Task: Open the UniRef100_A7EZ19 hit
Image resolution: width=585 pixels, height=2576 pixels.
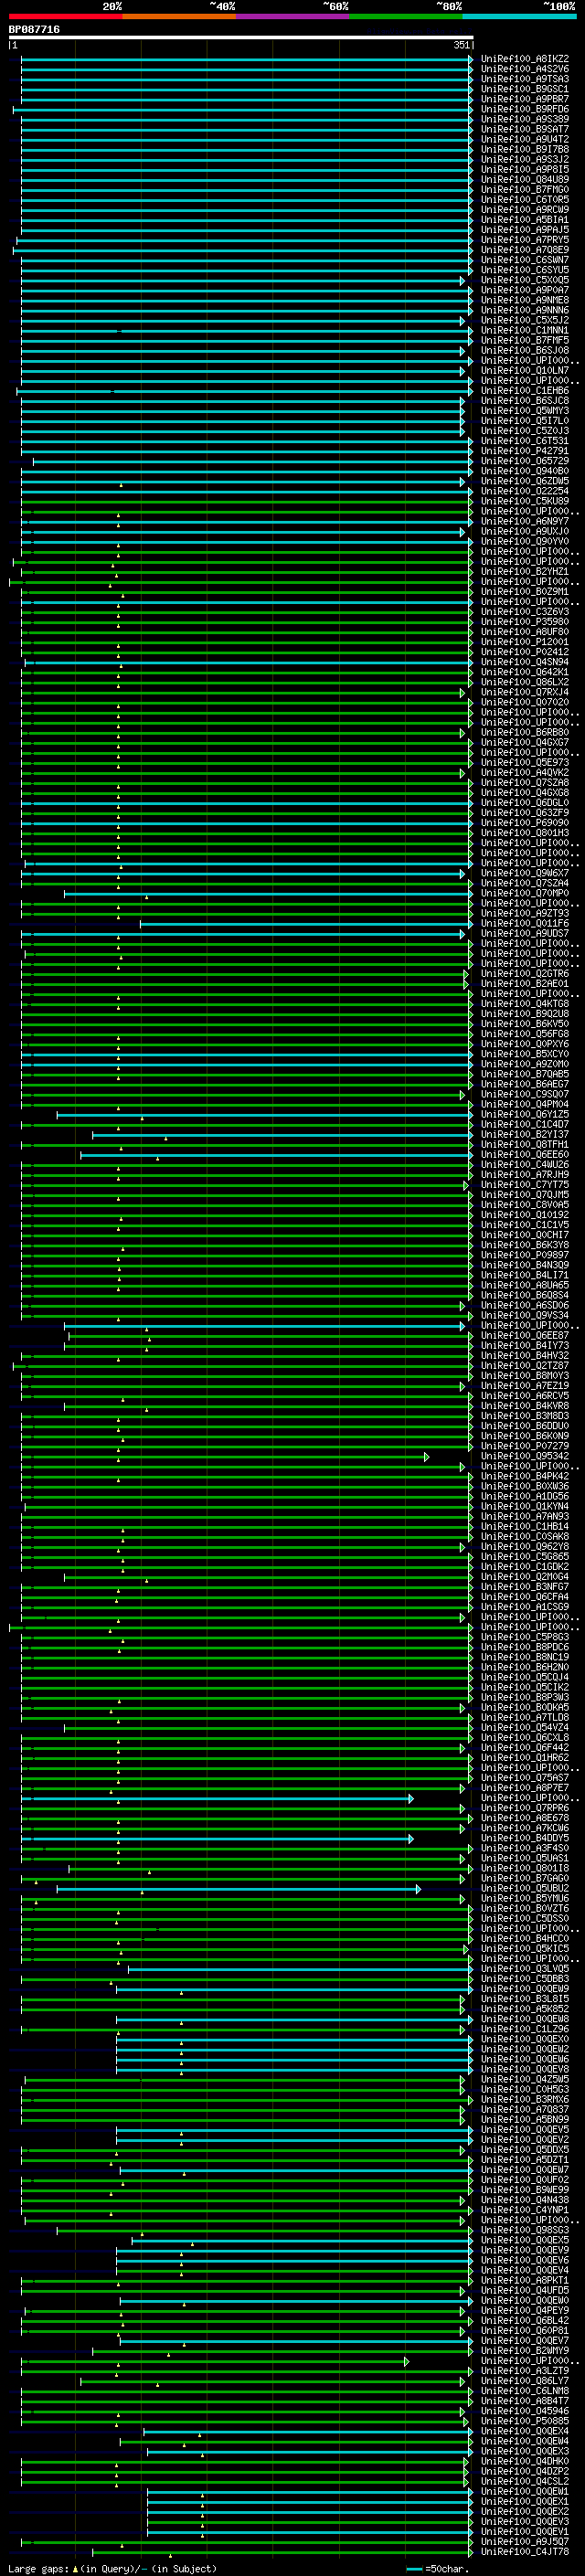Action: (x=525, y=1386)
